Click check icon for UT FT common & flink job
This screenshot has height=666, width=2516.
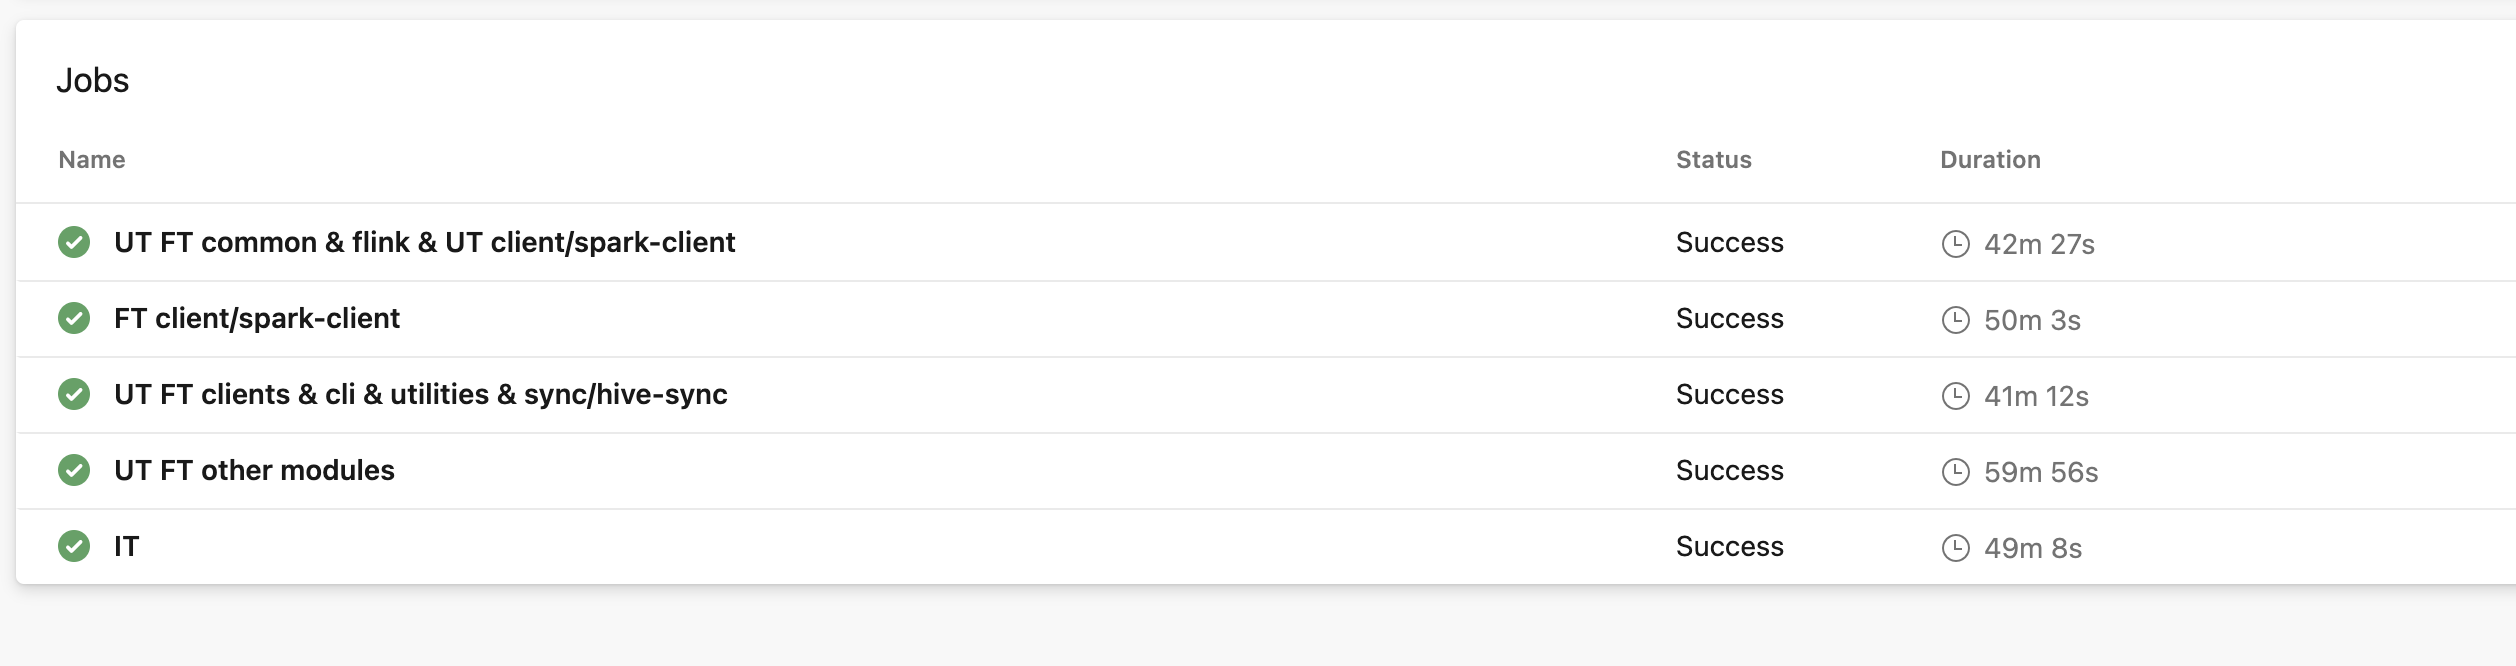(x=74, y=242)
